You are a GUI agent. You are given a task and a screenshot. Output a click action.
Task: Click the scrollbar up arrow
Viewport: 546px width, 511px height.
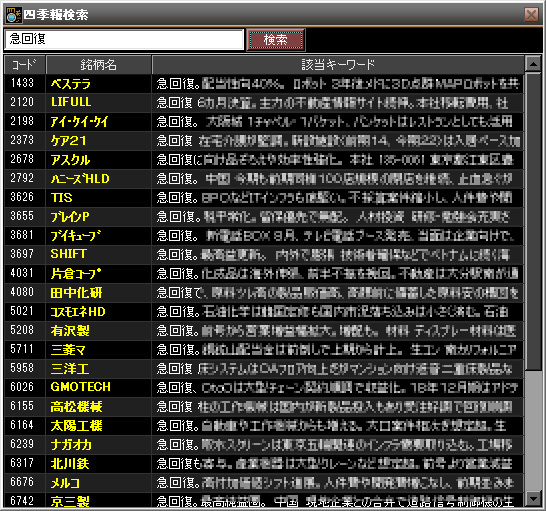[533, 64]
